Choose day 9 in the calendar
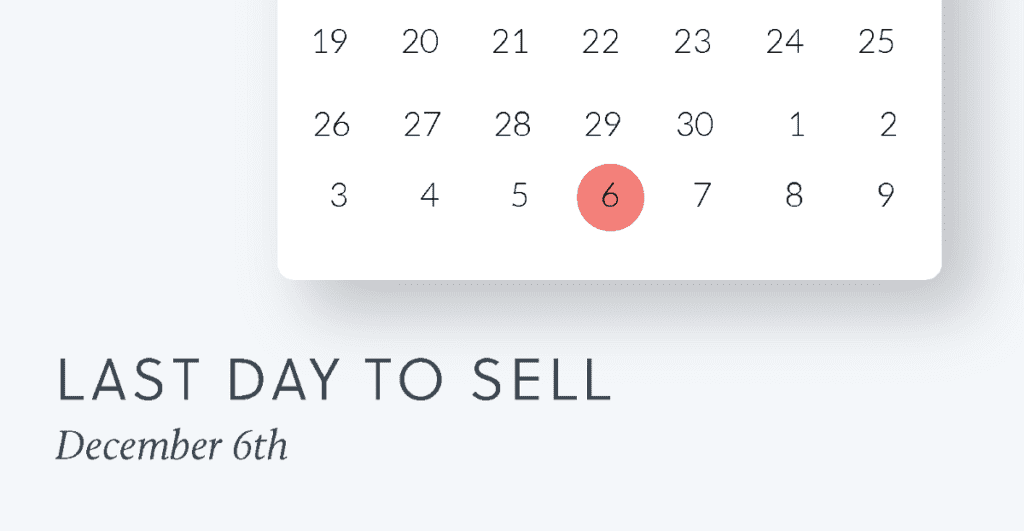Viewport: 1024px width, 531px height. pyautogui.click(x=886, y=195)
